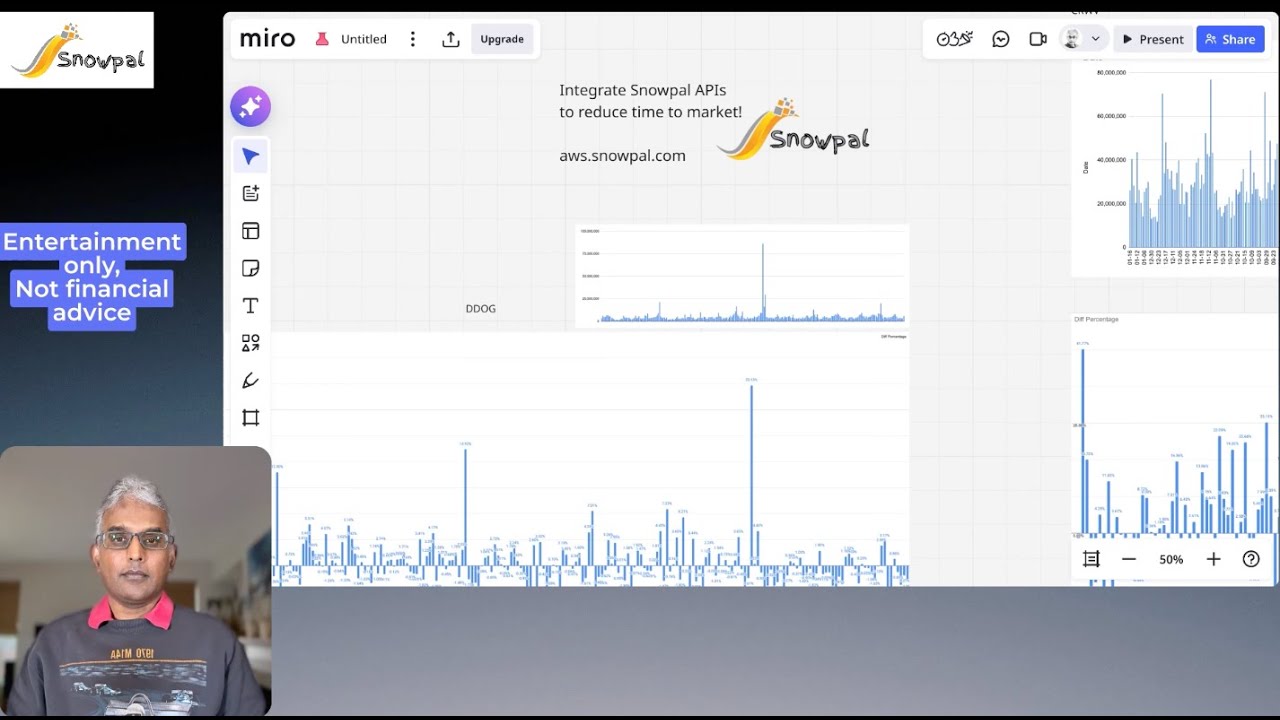Select the Snowpal logo image on board

793,129
